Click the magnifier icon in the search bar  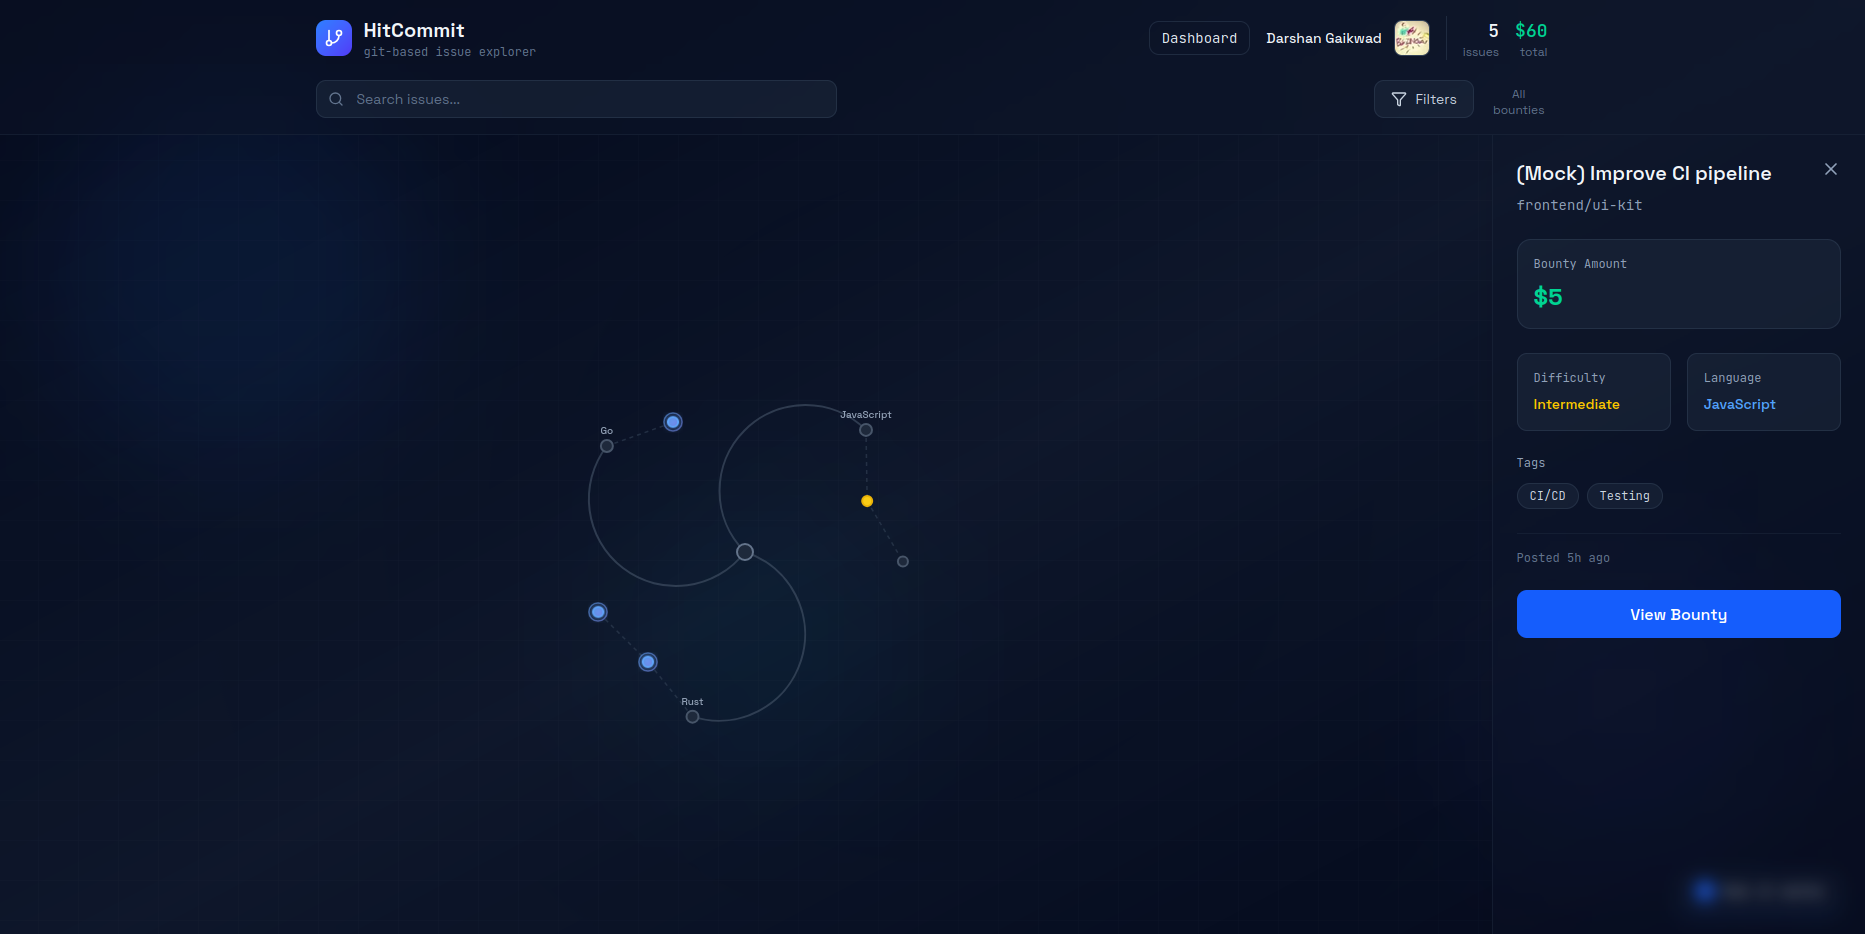336,99
